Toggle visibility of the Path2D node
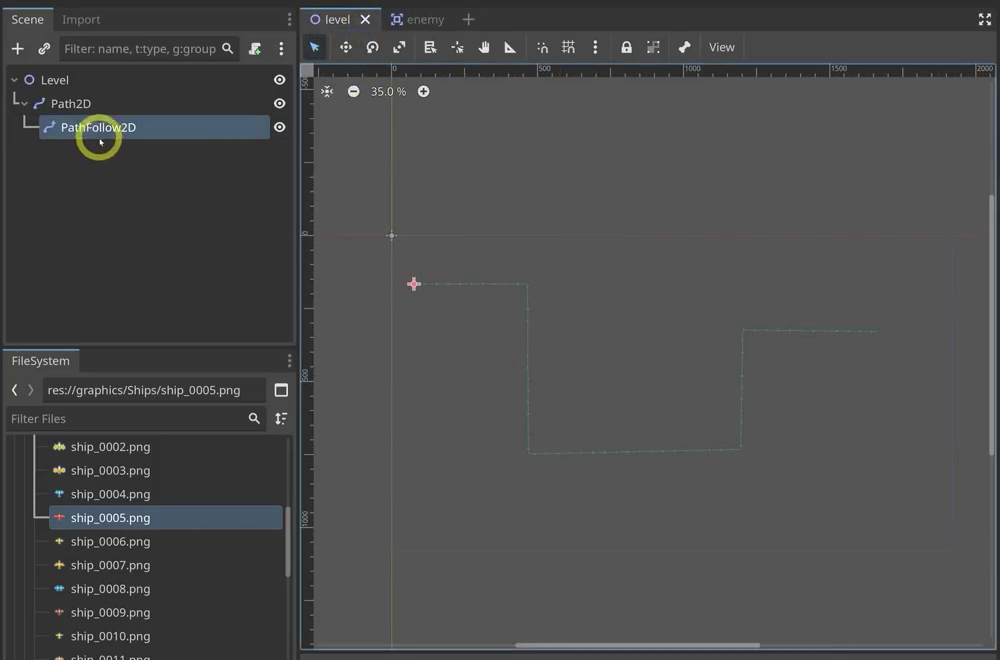The height and width of the screenshot is (660, 1000). click(x=279, y=103)
